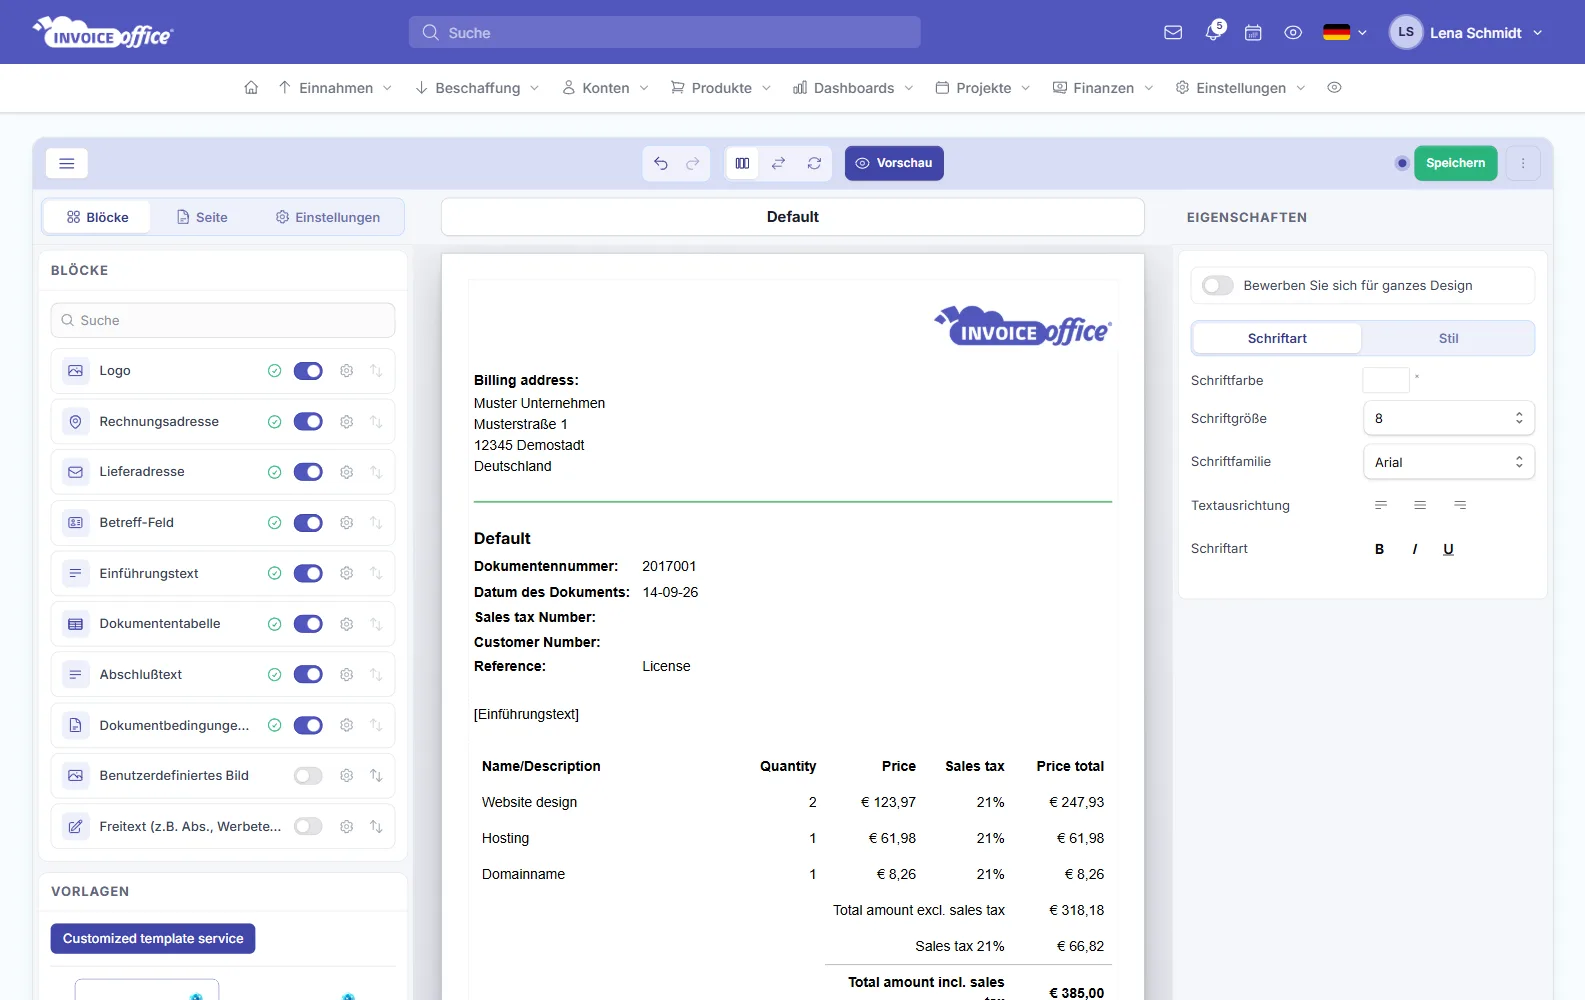Toggle apply for whole design switch
Image resolution: width=1585 pixels, height=1000 pixels.
1217,286
